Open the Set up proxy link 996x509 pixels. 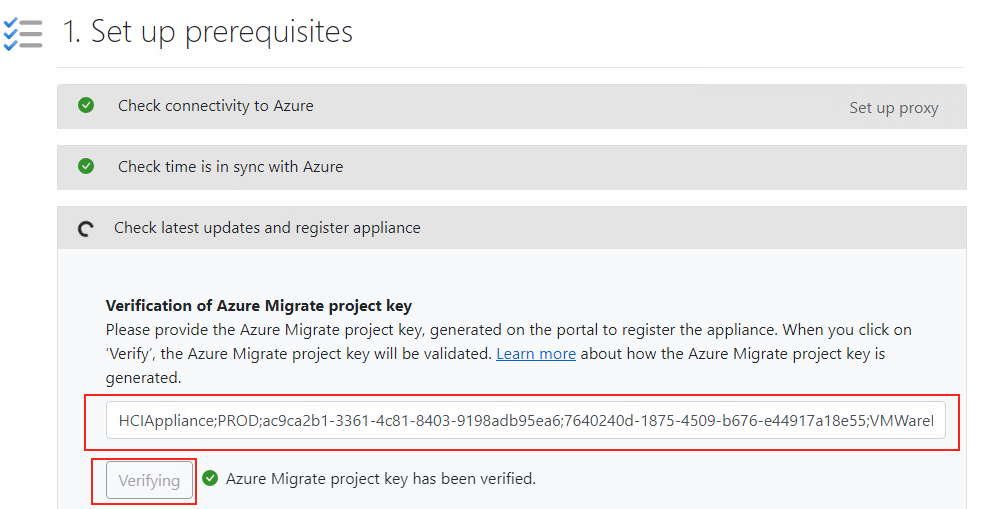tap(894, 108)
